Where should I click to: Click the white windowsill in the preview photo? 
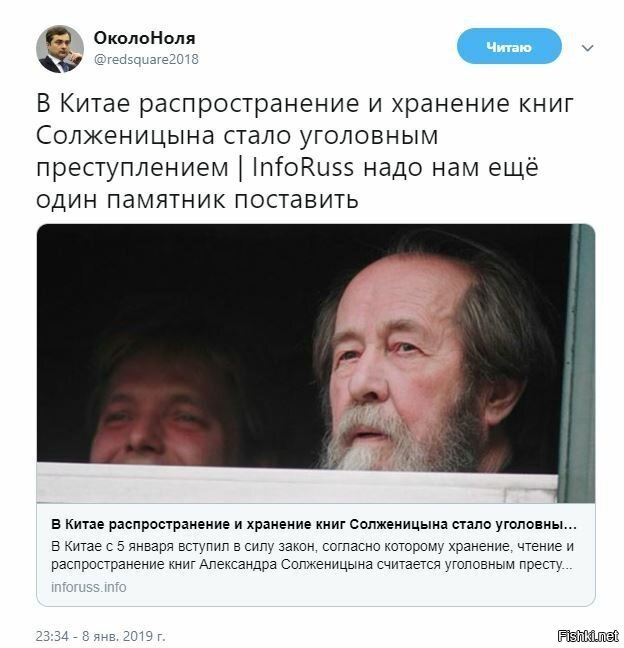point(298,483)
